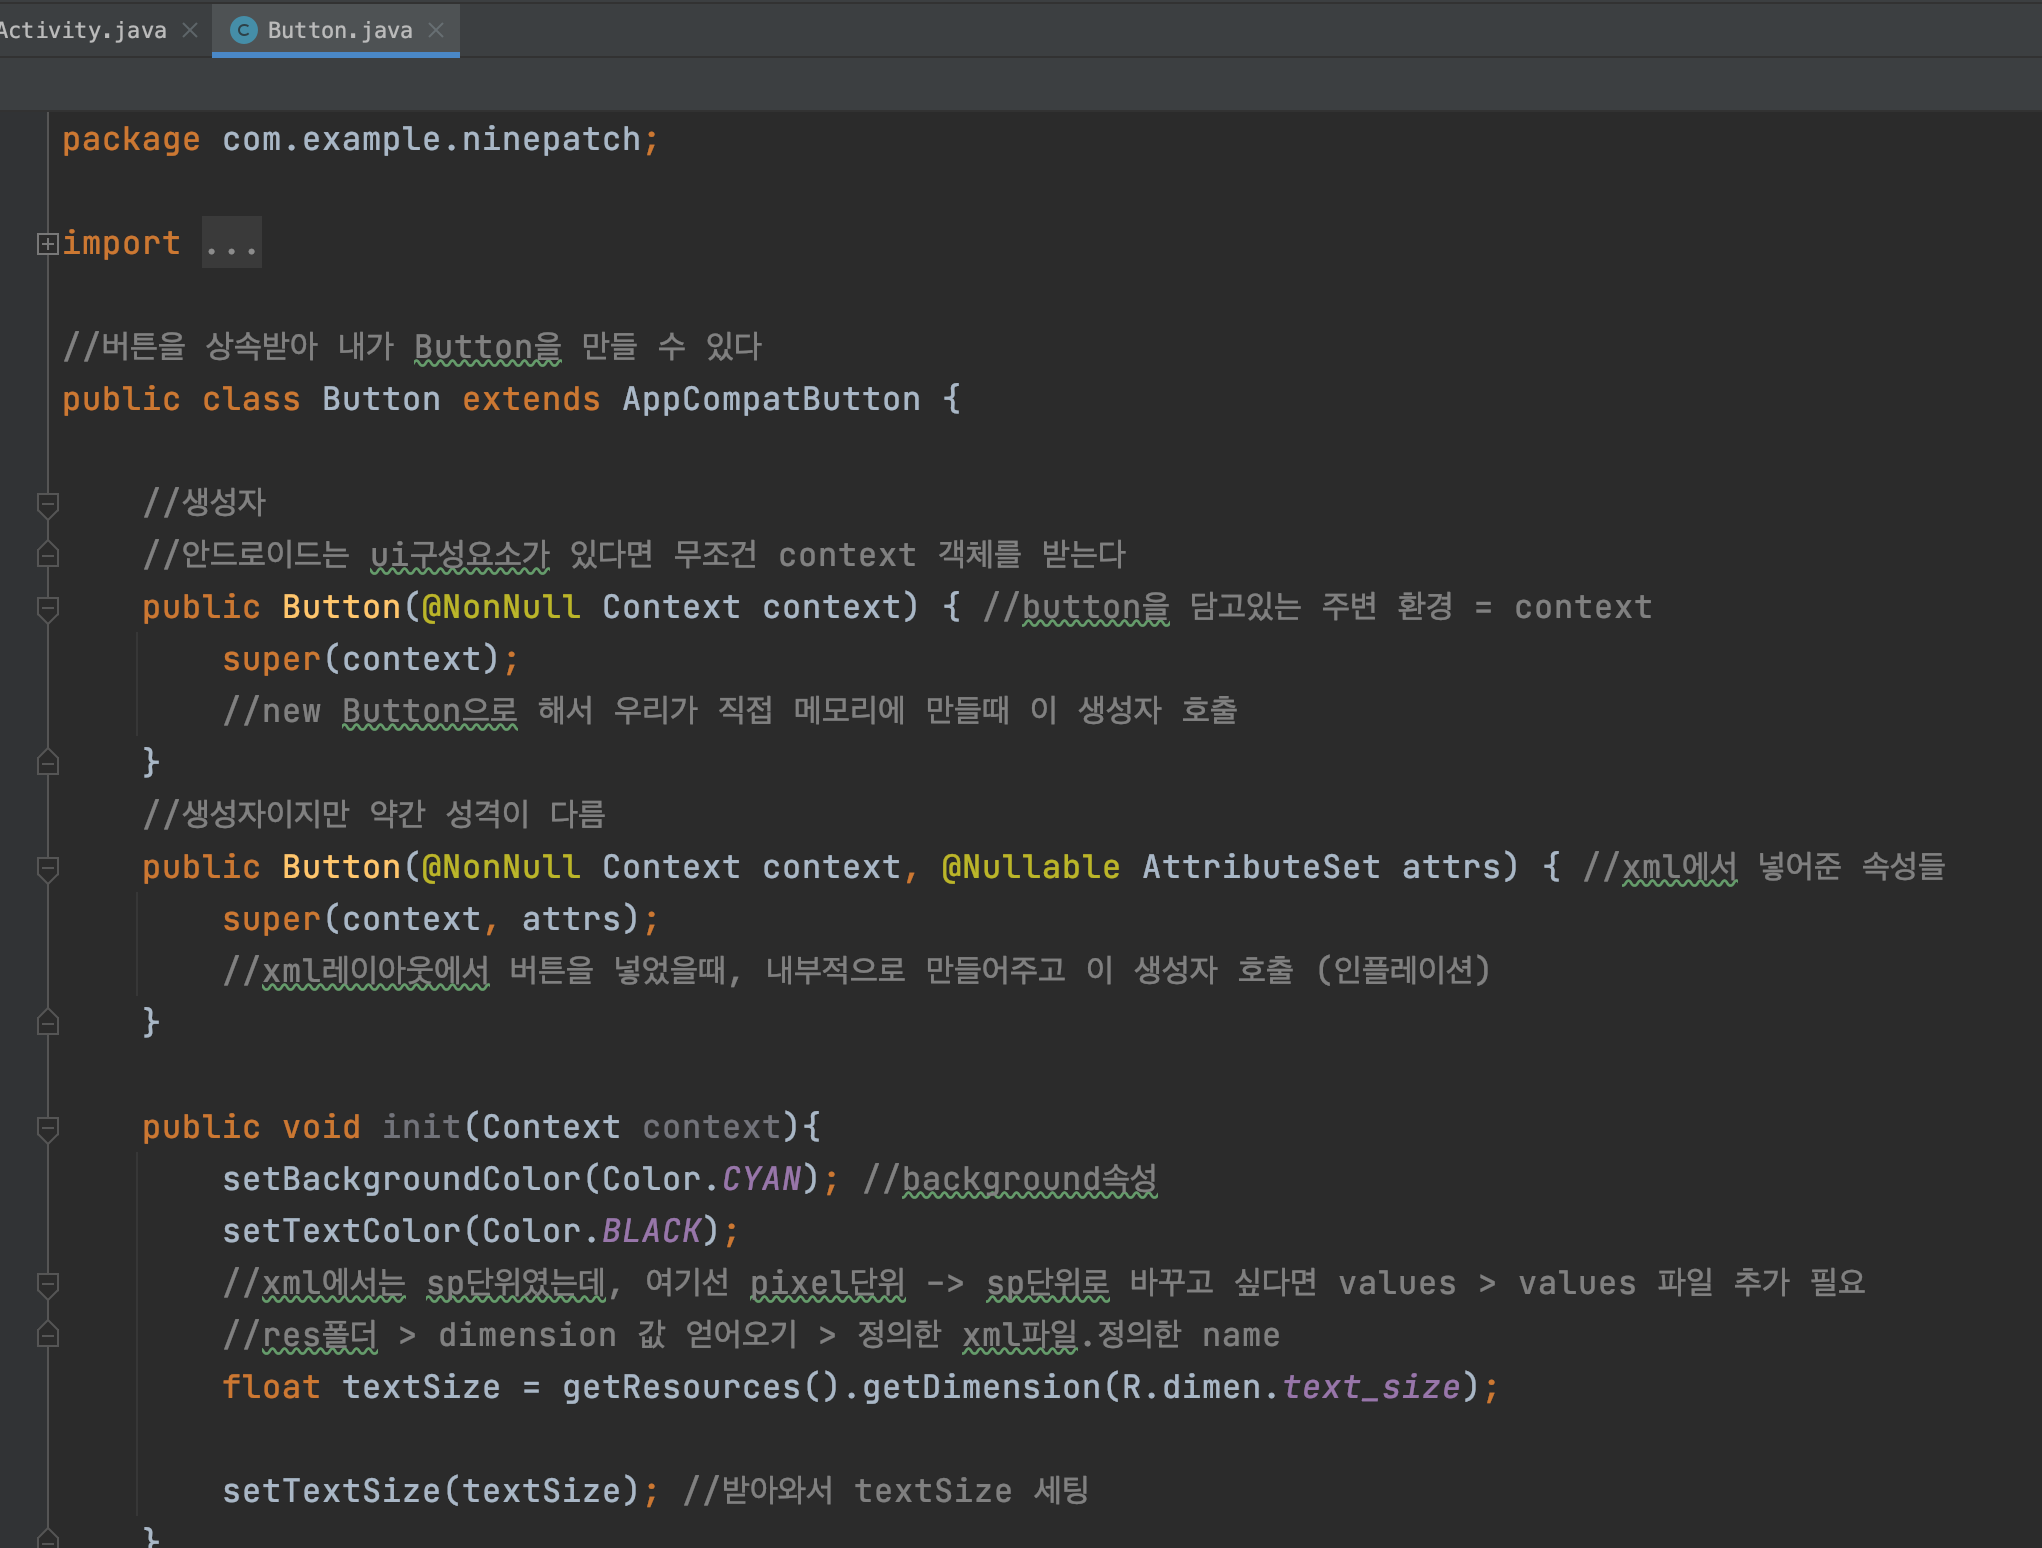Click the class icon on the Button.java tab
The height and width of the screenshot is (1548, 2042).
243,30
